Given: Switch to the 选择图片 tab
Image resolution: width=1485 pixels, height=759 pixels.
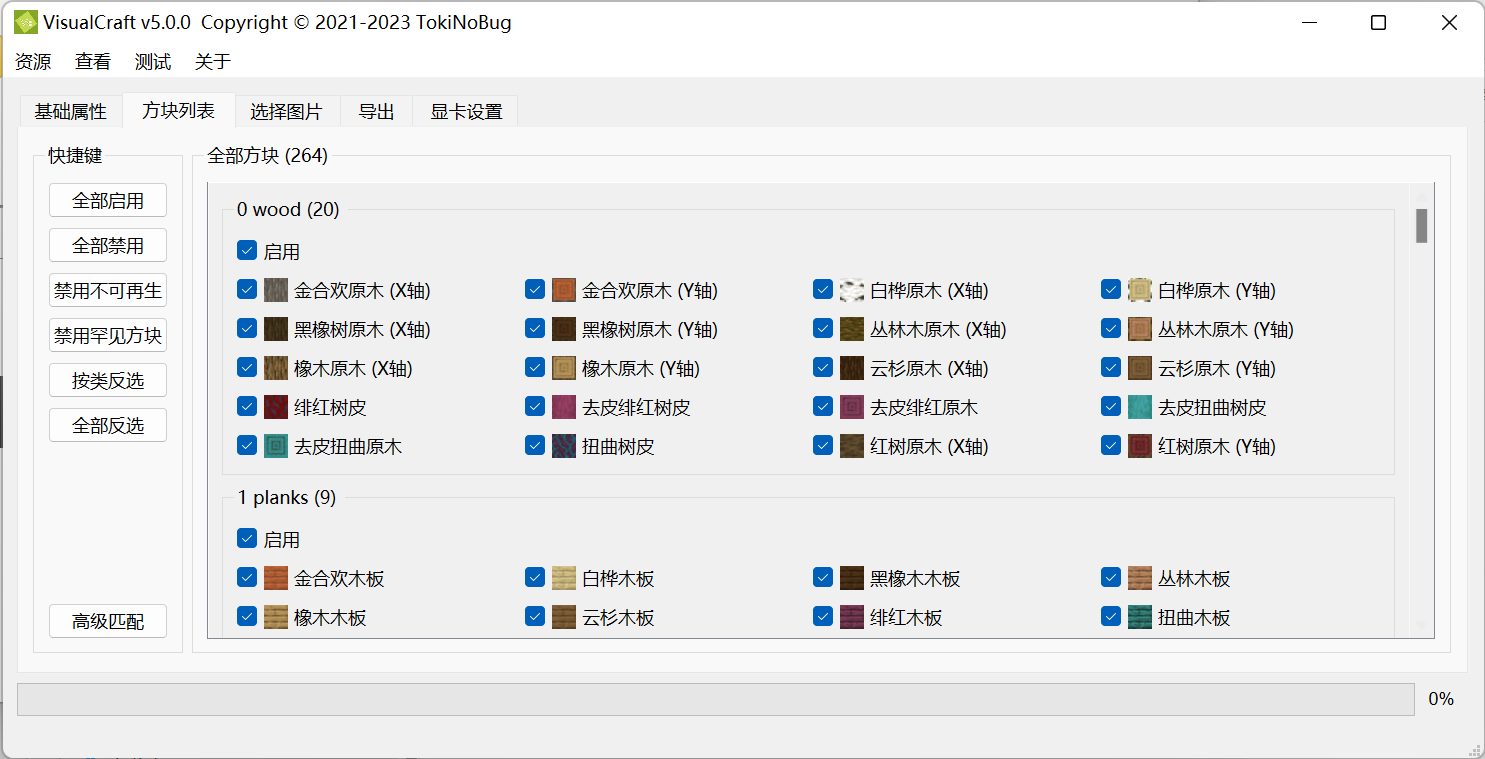Looking at the screenshot, I should pos(286,111).
